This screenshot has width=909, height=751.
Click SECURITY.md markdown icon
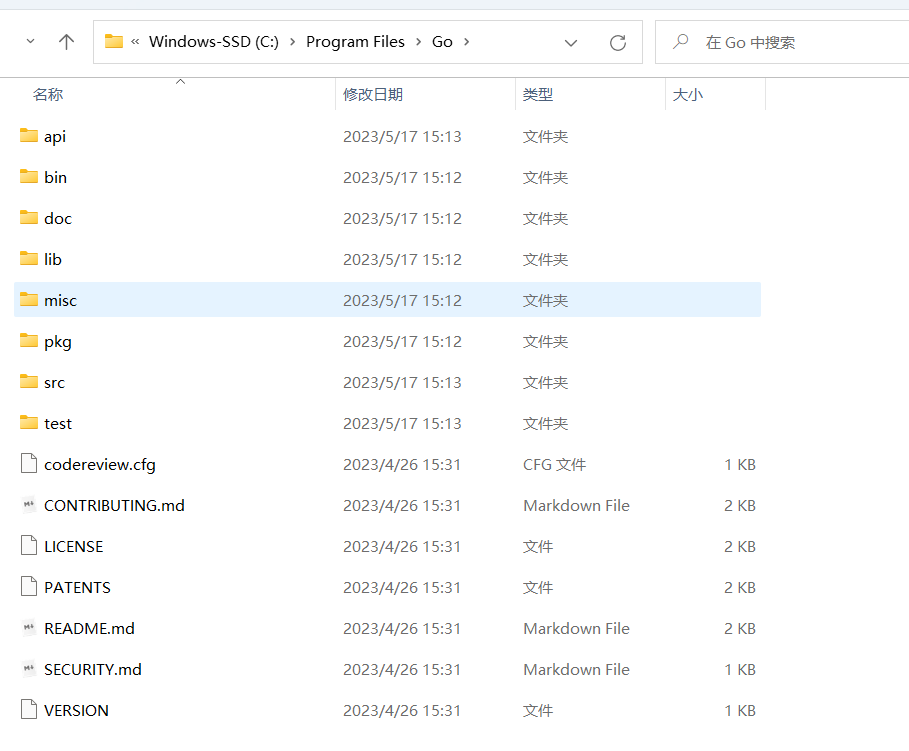[29, 669]
